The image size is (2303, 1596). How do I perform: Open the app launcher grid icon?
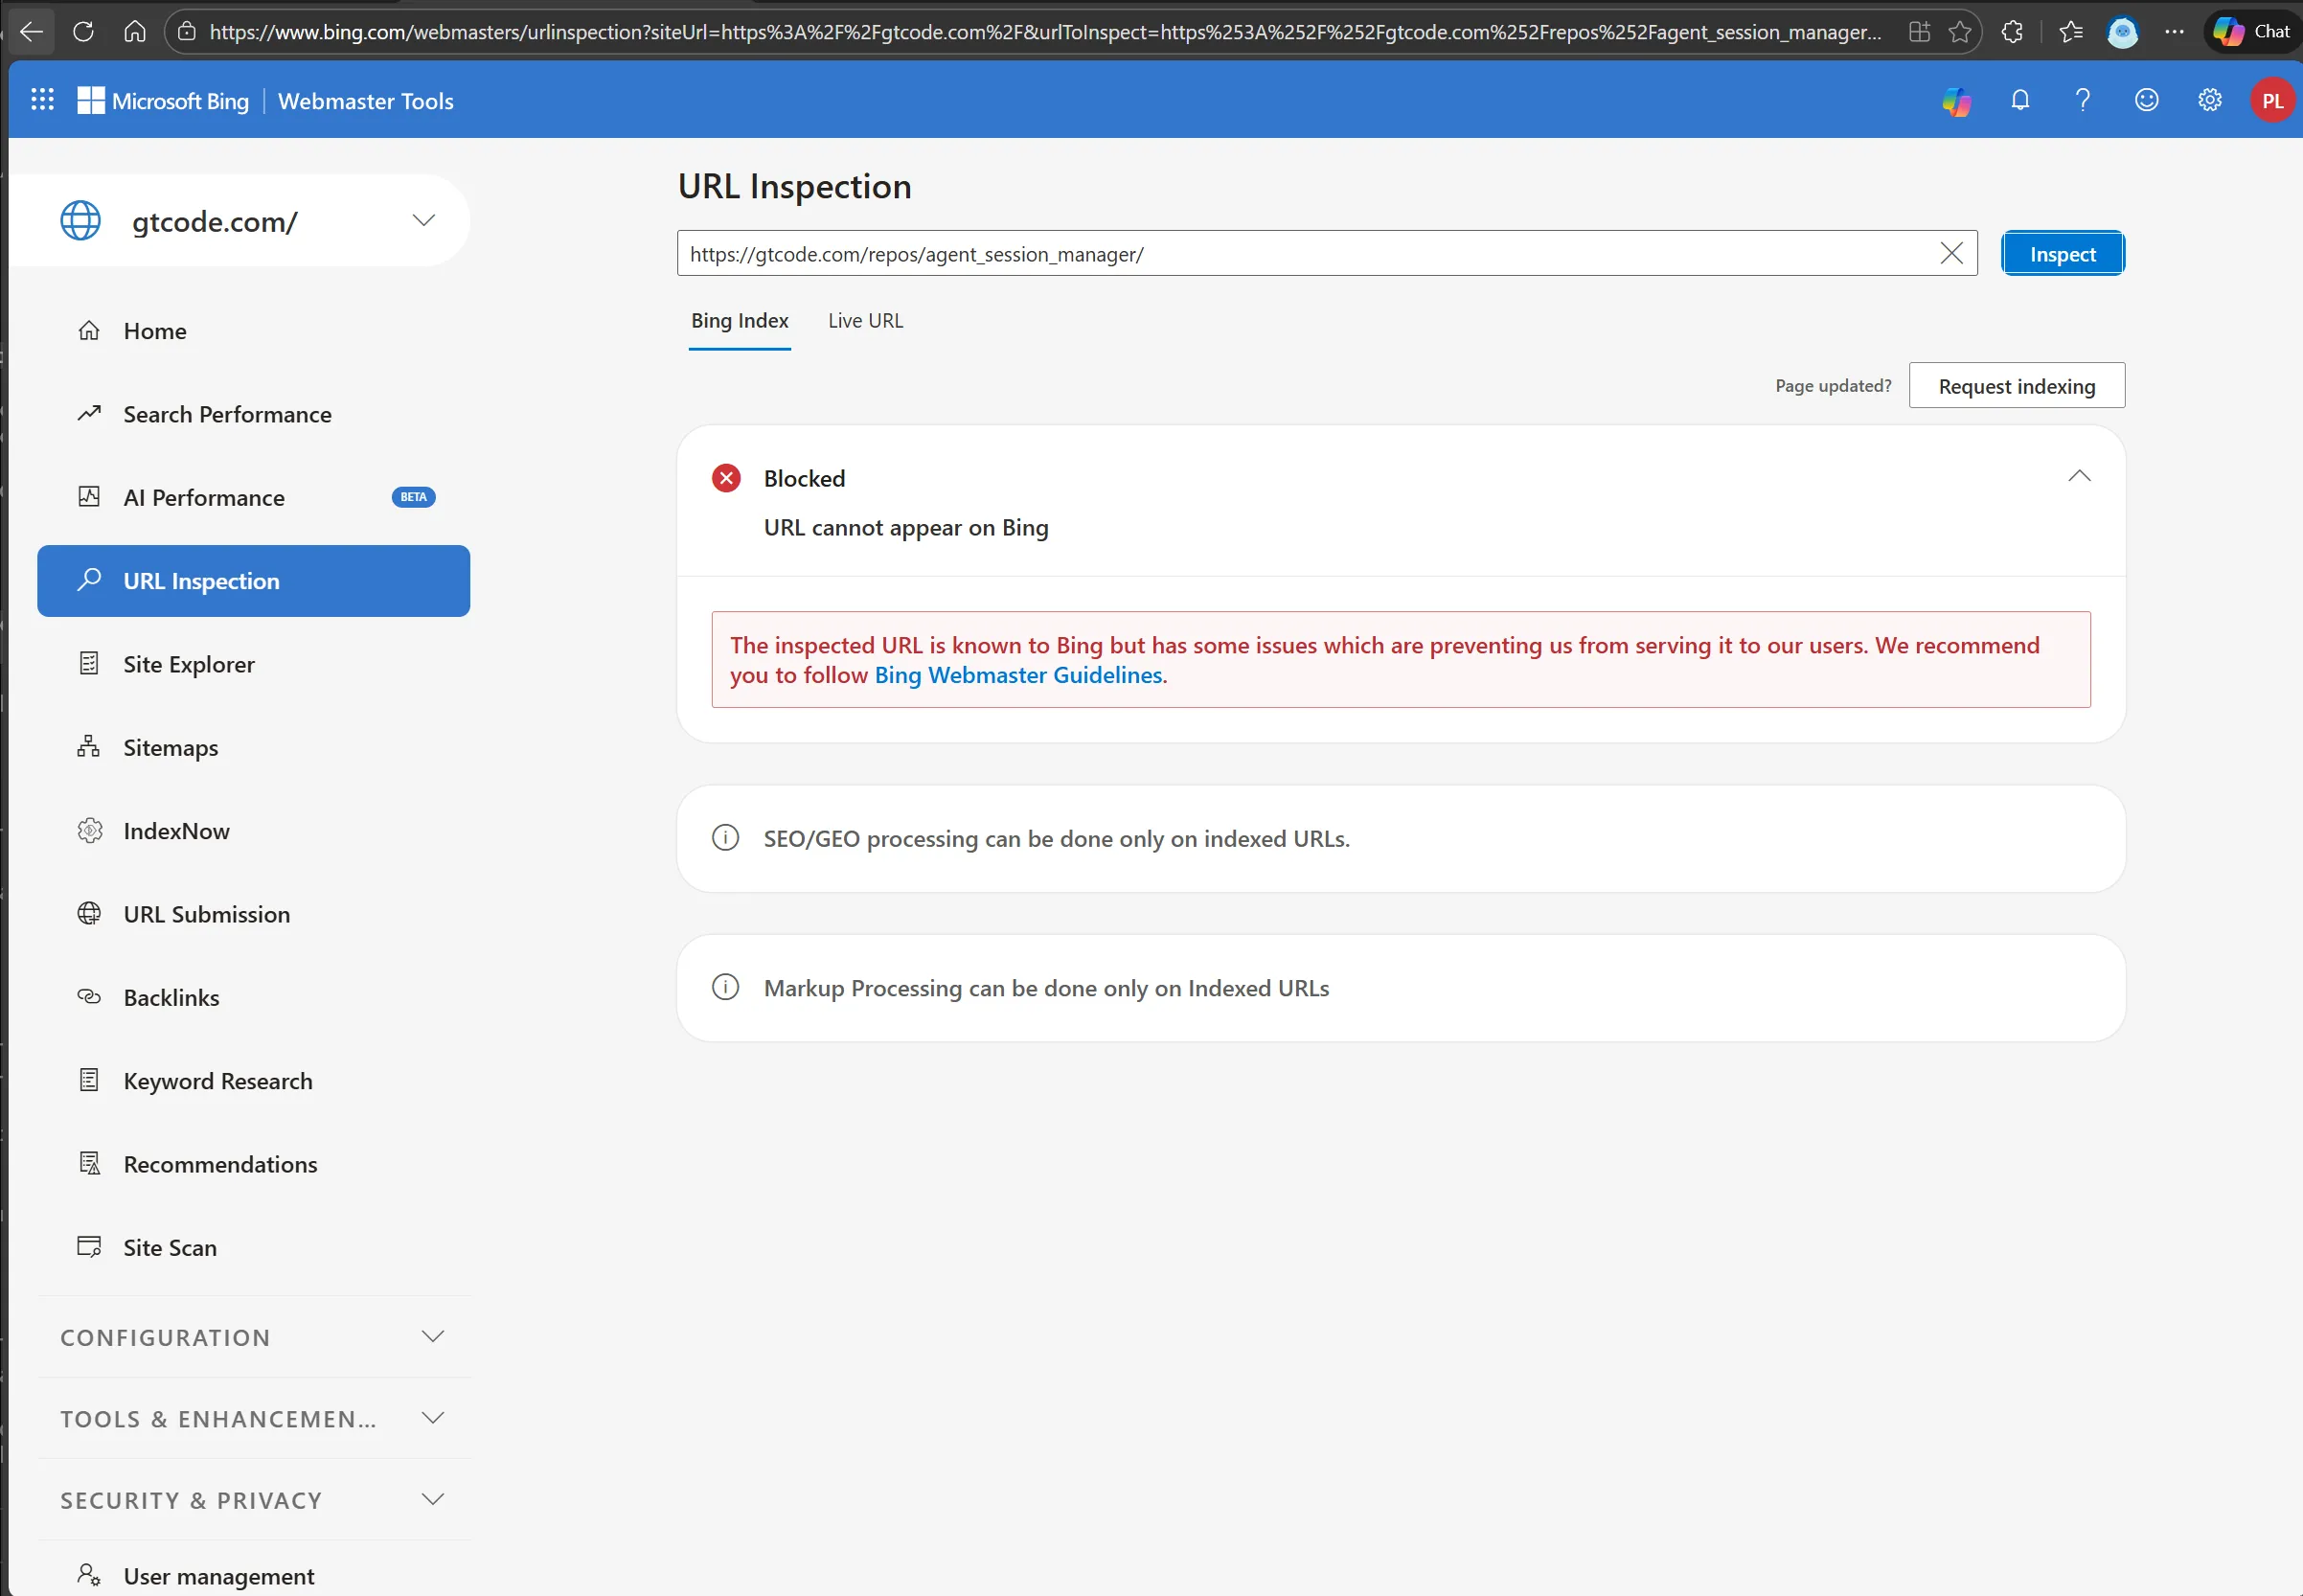(x=42, y=99)
